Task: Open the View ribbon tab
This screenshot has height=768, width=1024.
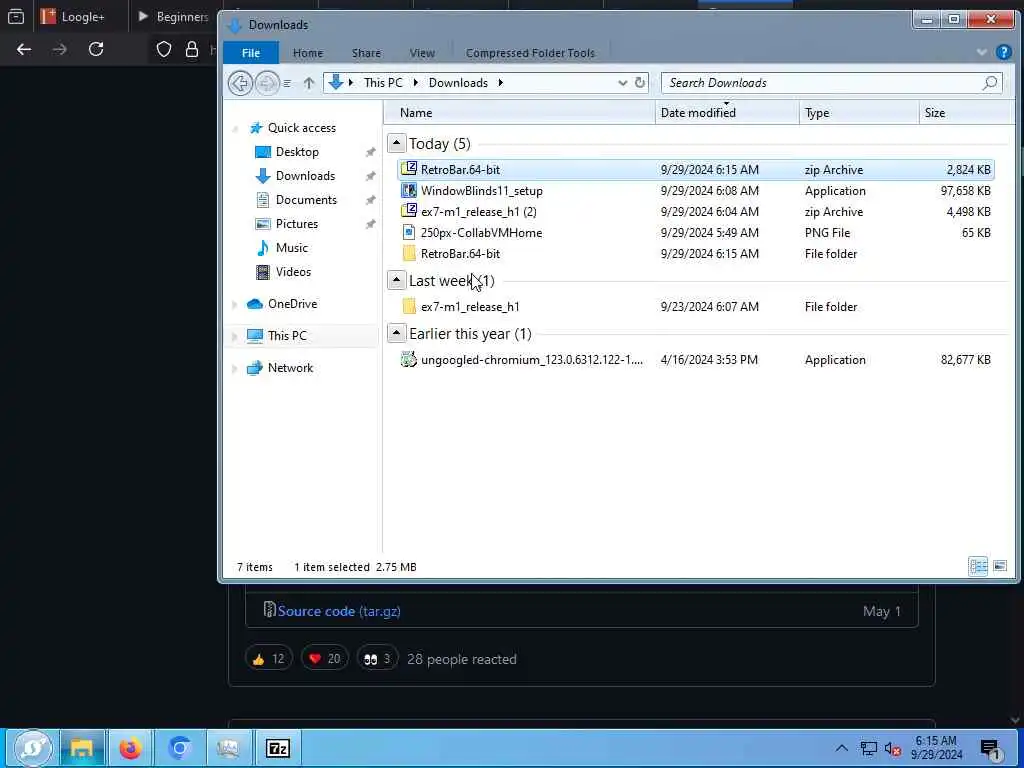Action: (422, 53)
